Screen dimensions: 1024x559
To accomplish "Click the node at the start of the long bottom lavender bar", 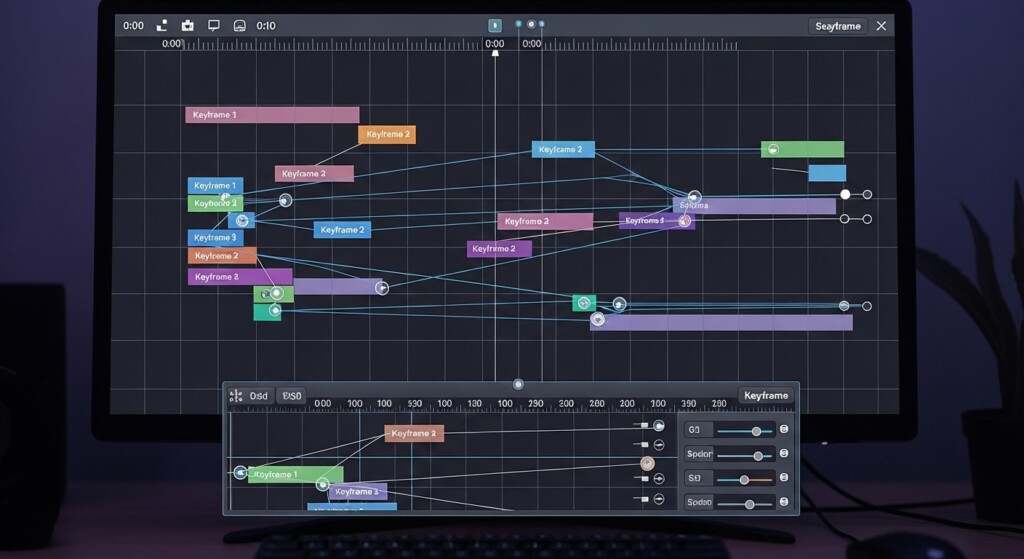I will click(598, 319).
